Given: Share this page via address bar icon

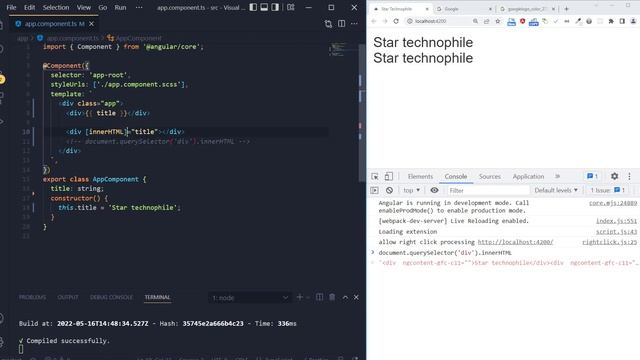Looking at the screenshot, I should click(x=486, y=21).
